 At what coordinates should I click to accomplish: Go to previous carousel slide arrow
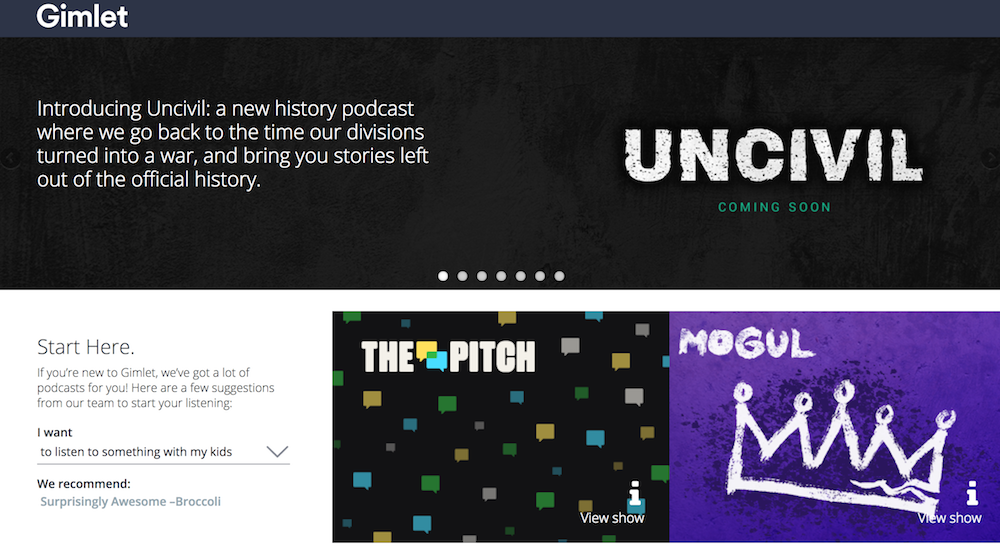pyautogui.click(x=9, y=158)
